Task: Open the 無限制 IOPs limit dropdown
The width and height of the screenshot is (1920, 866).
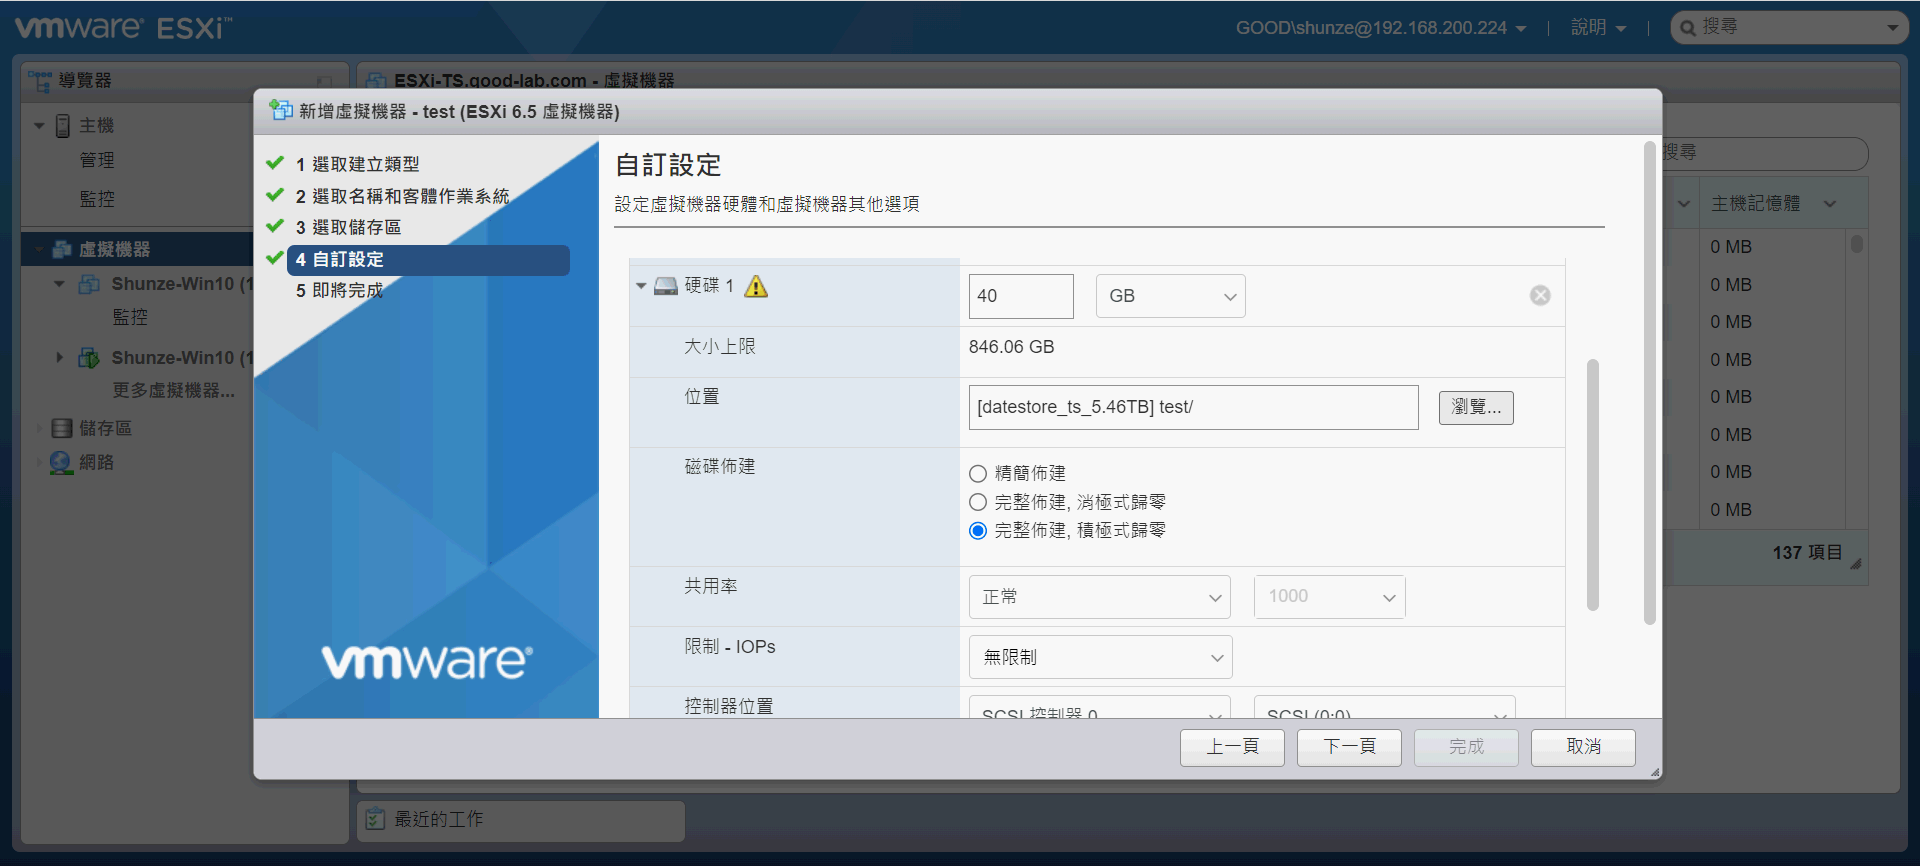Action: point(1100,657)
